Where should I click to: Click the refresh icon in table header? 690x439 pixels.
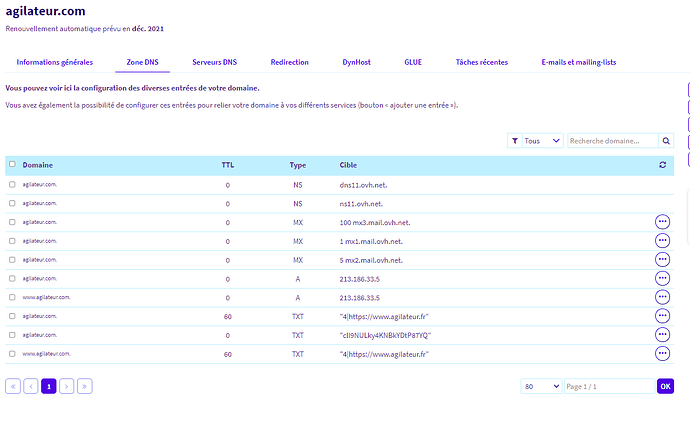(662, 165)
